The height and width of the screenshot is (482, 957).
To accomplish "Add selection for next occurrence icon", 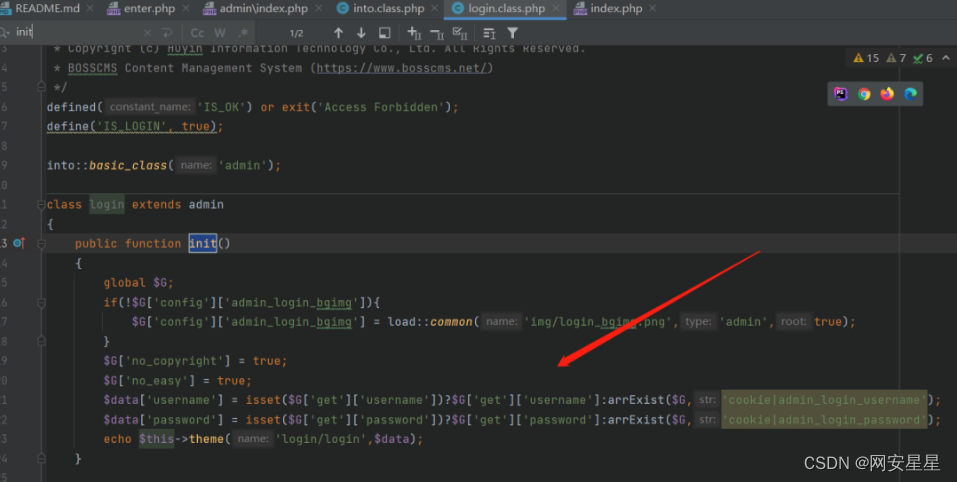I will point(414,33).
